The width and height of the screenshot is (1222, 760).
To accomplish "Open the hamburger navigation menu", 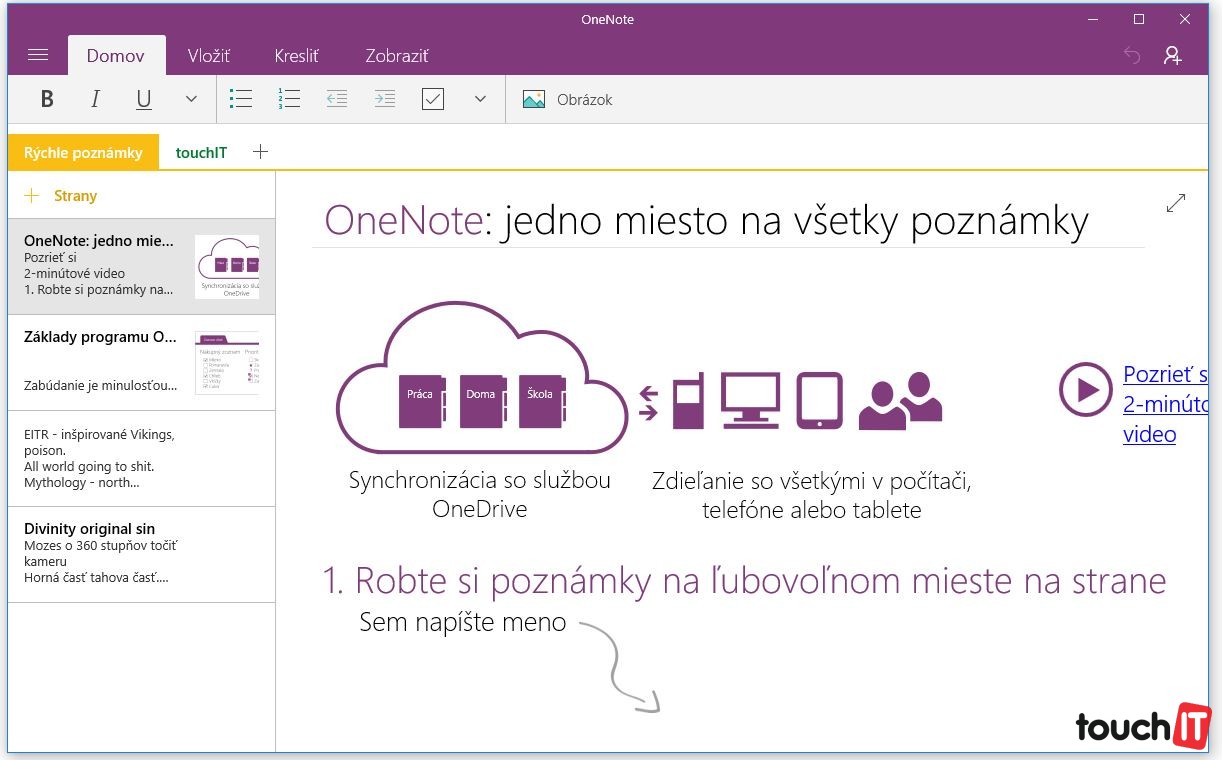I will click(x=38, y=55).
